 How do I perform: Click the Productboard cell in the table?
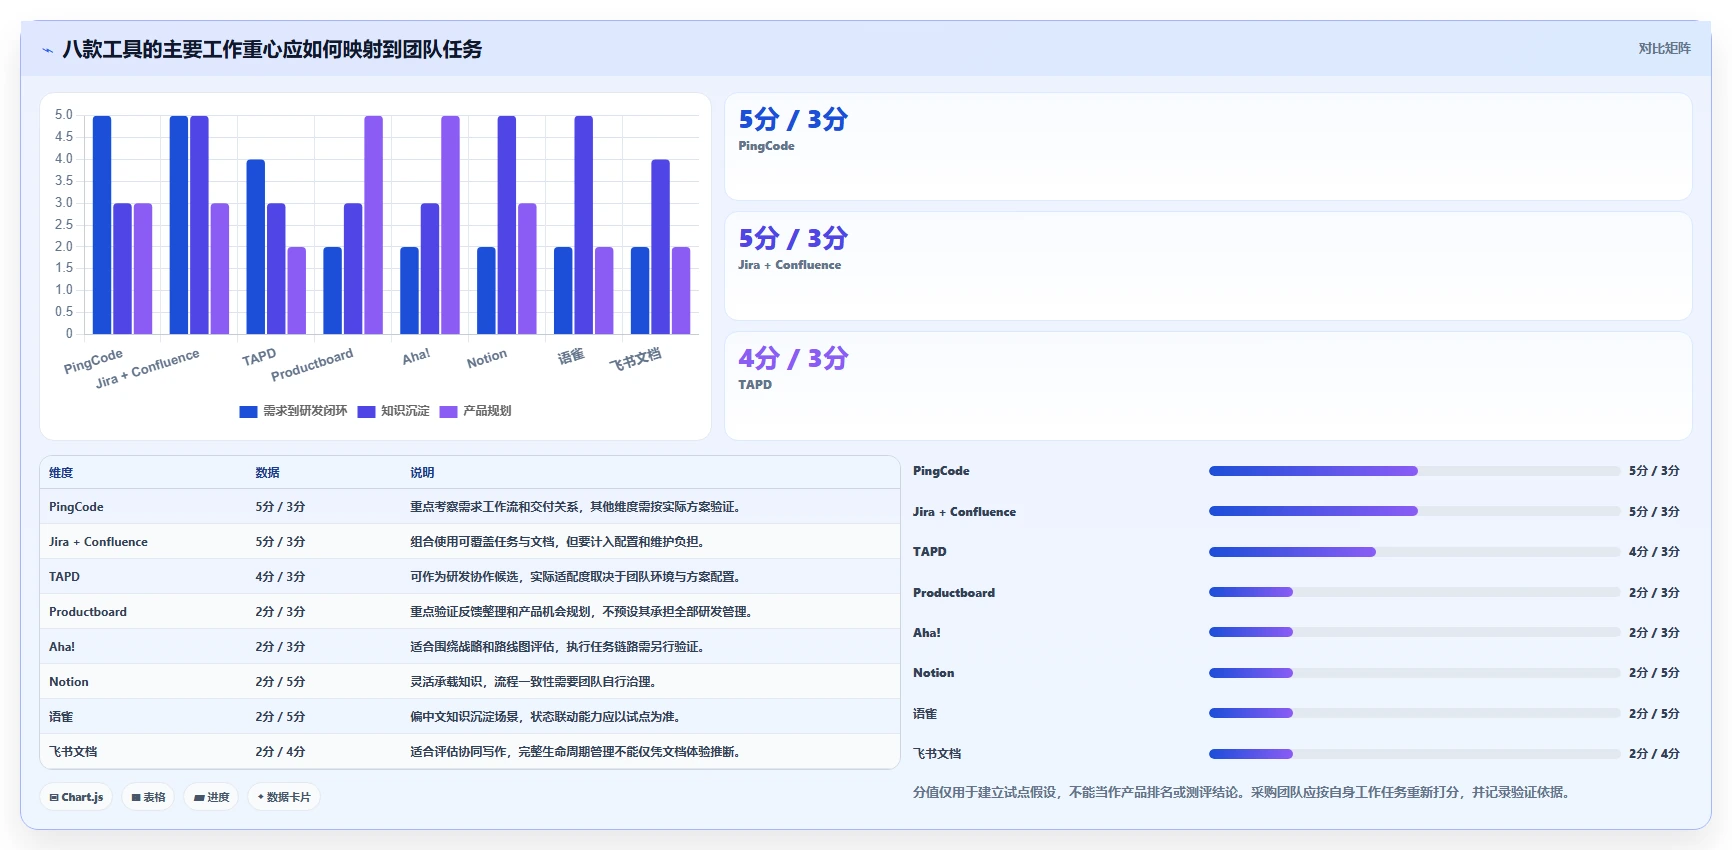(x=88, y=612)
